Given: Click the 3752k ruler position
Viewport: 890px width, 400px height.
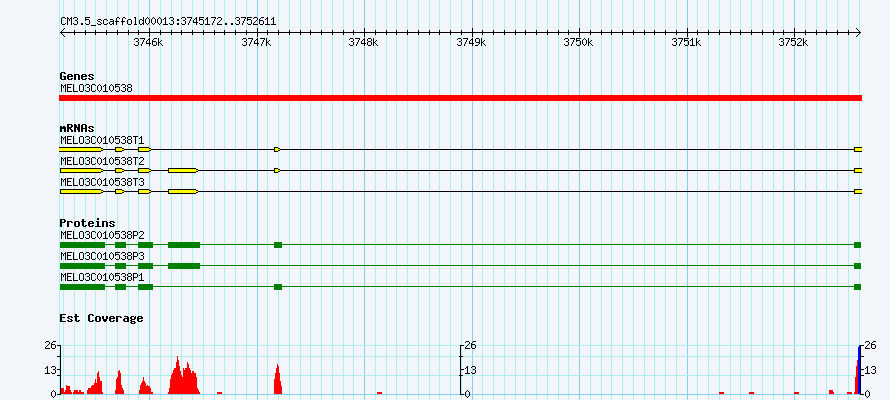Looking at the screenshot, I should tap(794, 43).
